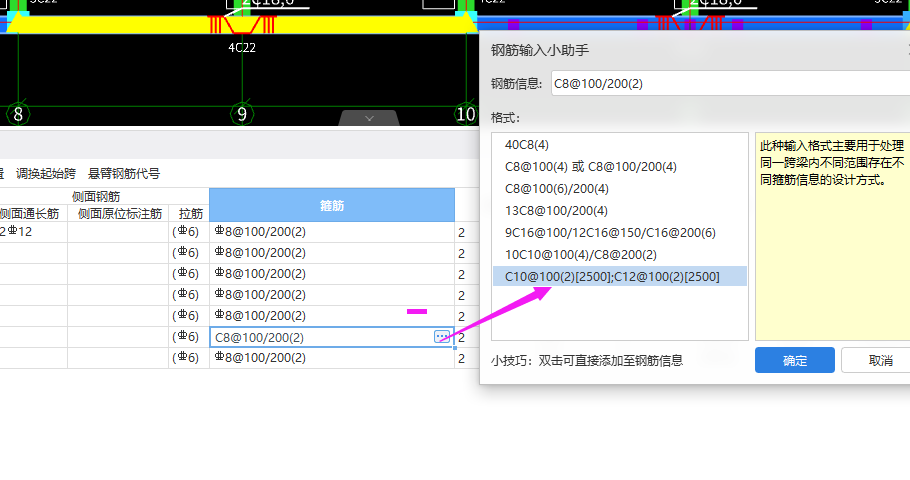Select format C8@100(4) 或 C8@100/200(4)

620,167
